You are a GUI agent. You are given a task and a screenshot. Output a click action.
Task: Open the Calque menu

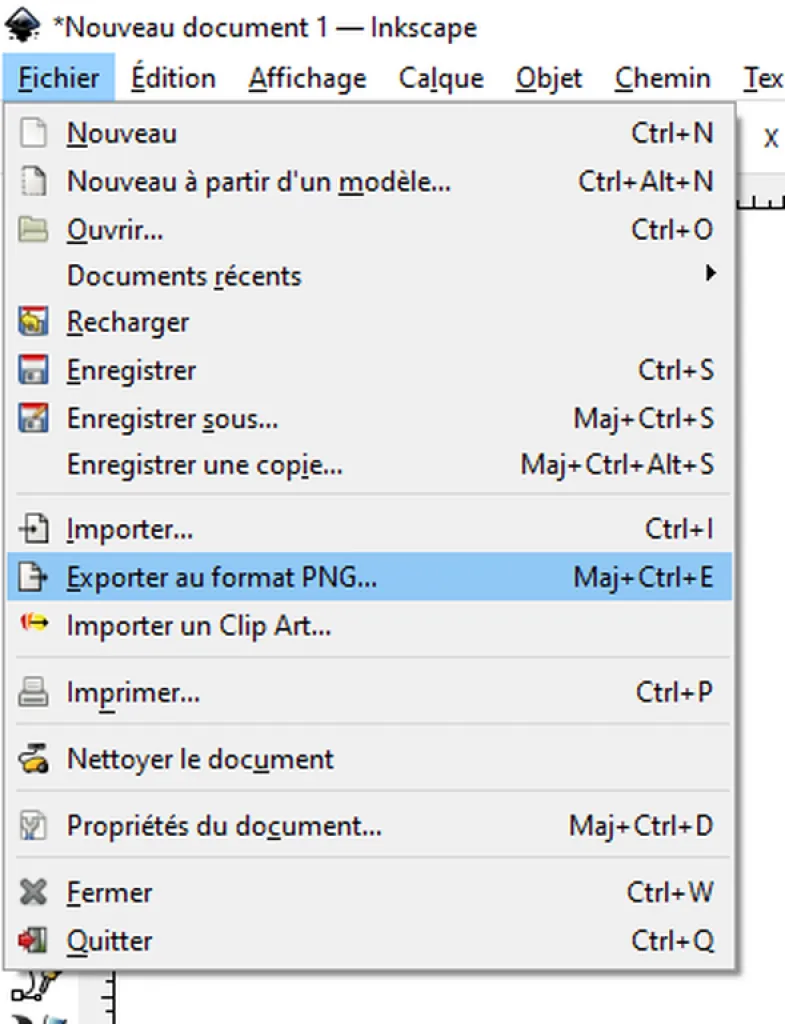click(x=441, y=78)
